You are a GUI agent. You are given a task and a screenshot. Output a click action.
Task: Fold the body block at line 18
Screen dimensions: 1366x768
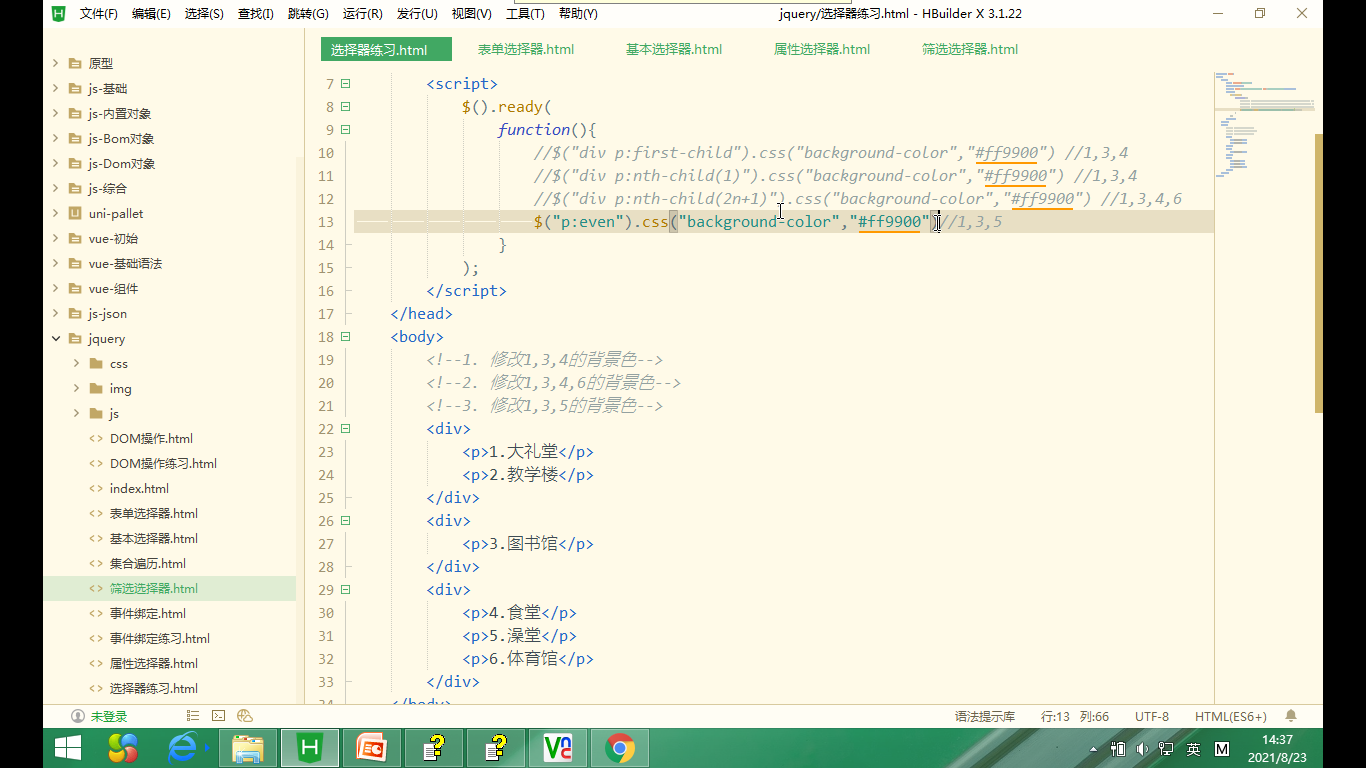tap(346, 337)
